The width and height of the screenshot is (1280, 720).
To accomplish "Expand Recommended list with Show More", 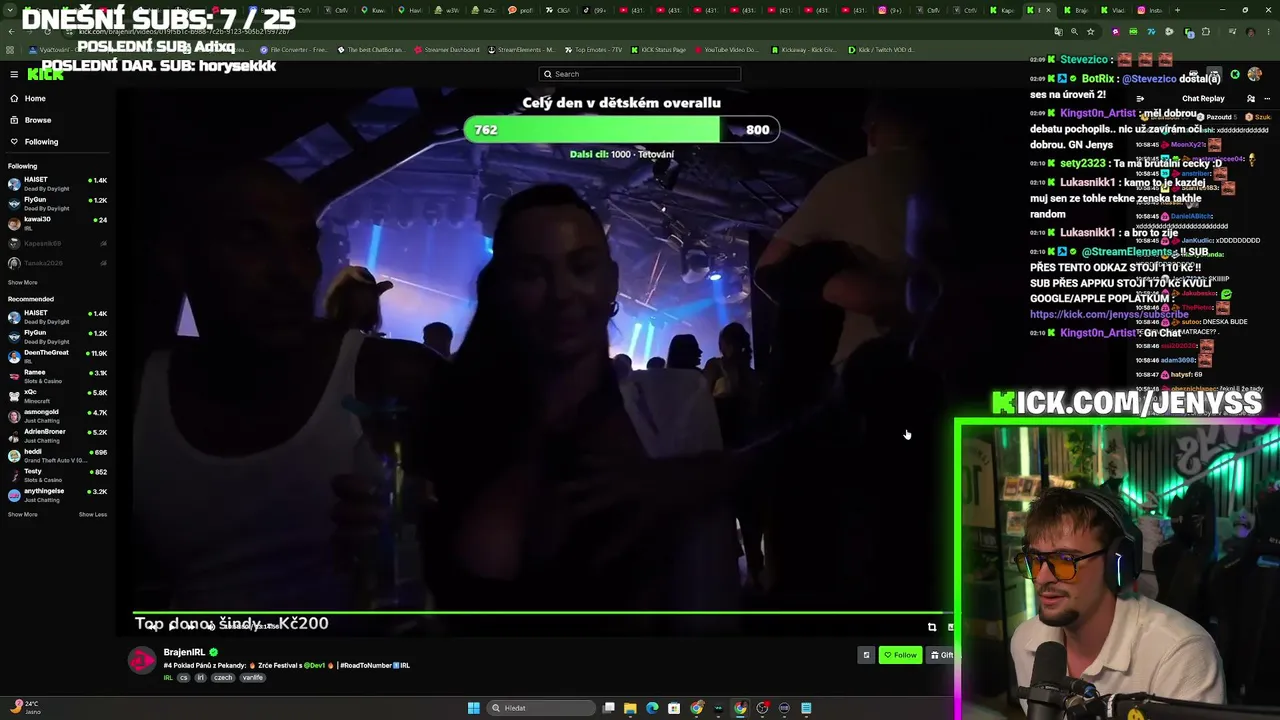I will (22, 515).
